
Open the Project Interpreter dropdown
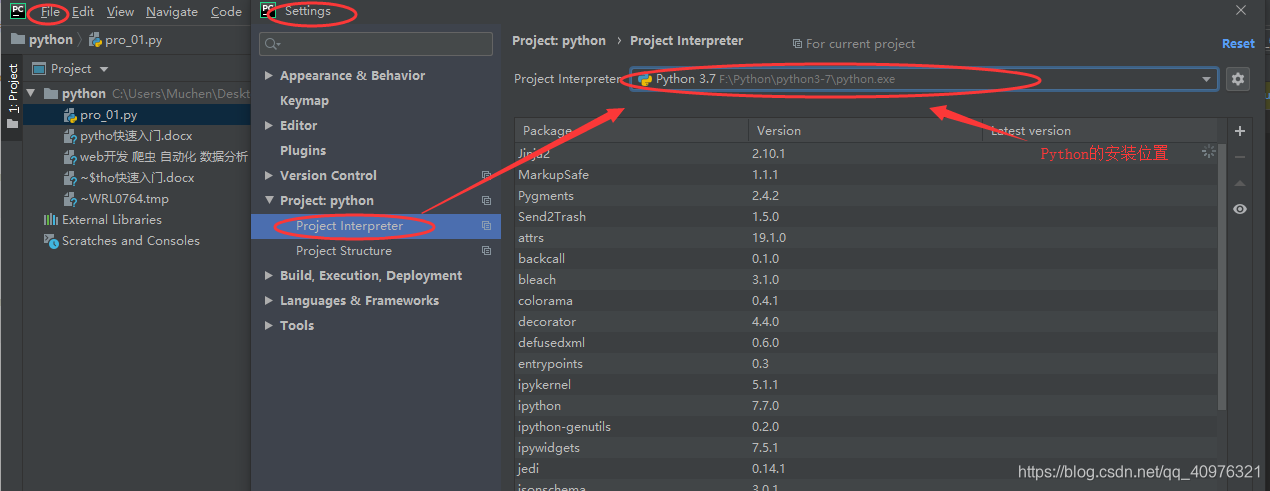1206,80
